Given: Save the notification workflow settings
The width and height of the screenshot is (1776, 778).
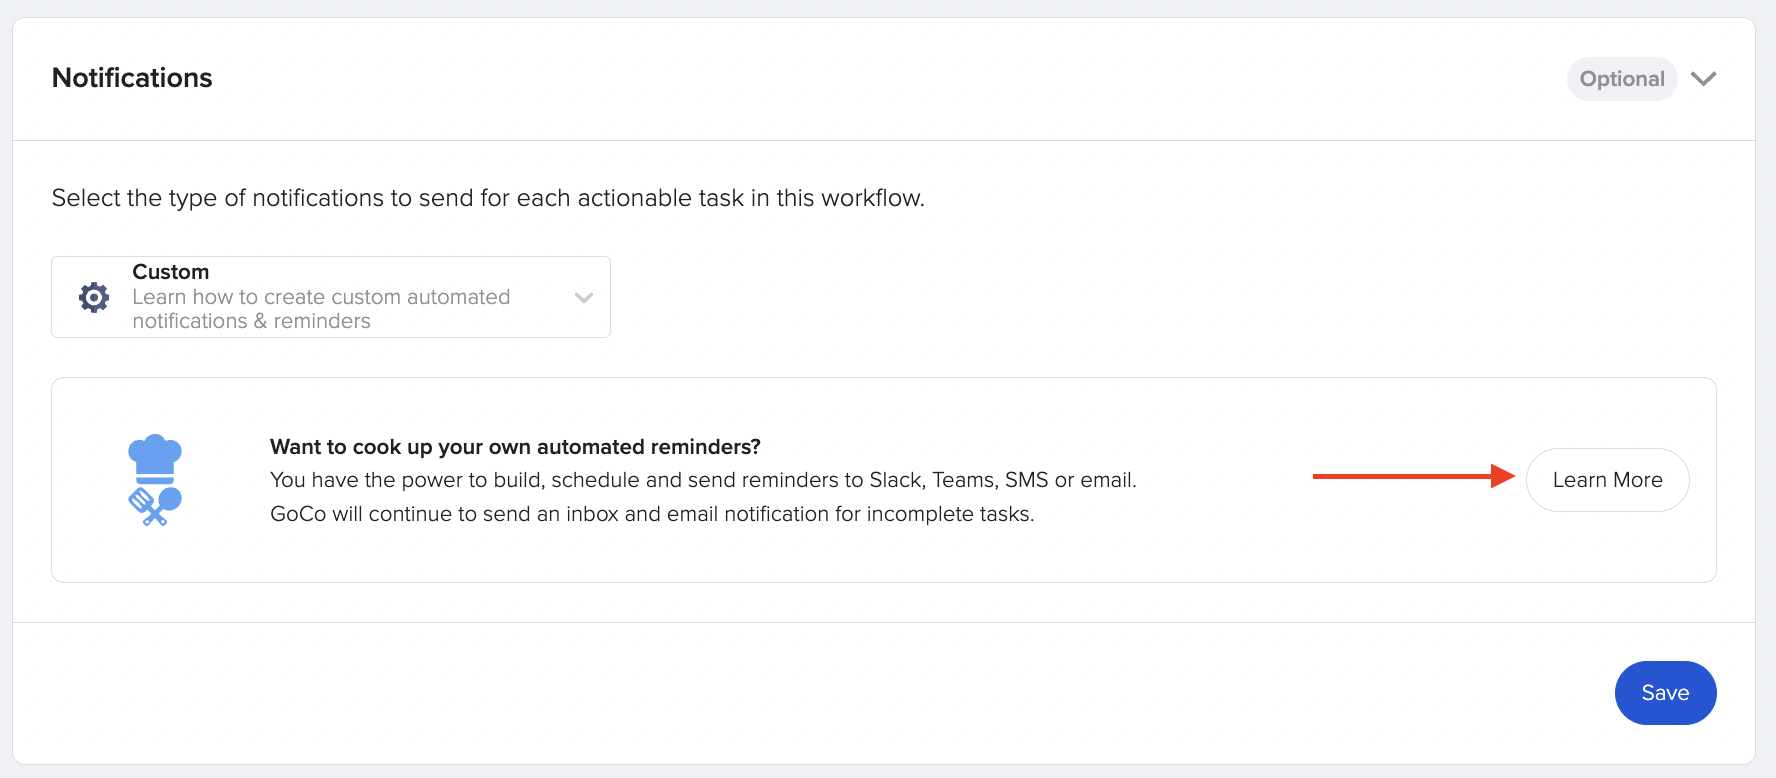Looking at the screenshot, I should 1665,692.
